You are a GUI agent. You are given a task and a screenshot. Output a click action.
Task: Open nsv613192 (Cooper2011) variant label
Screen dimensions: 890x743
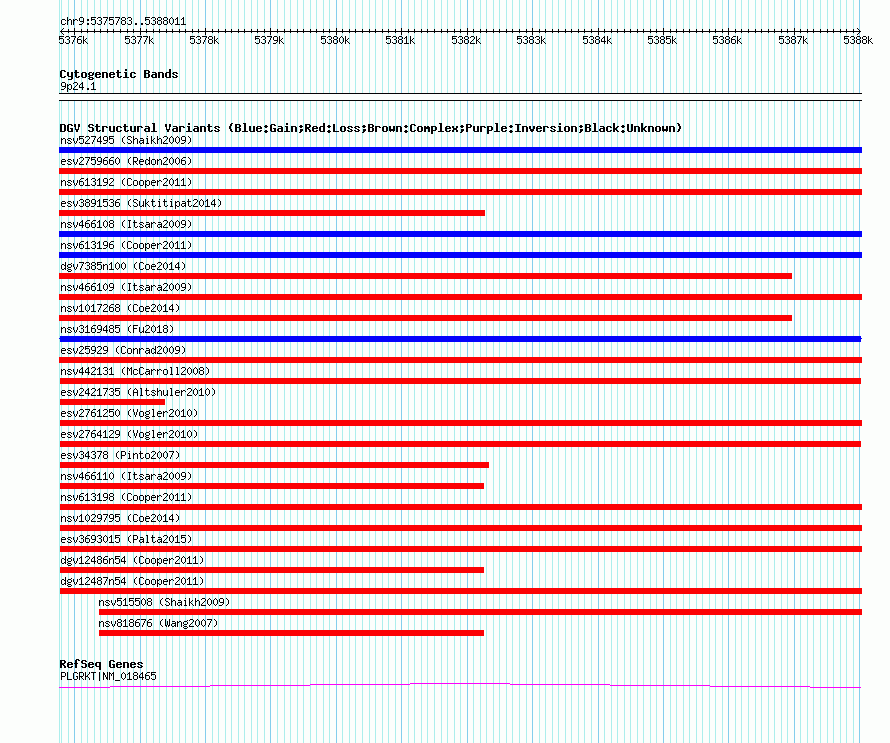(126, 182)
